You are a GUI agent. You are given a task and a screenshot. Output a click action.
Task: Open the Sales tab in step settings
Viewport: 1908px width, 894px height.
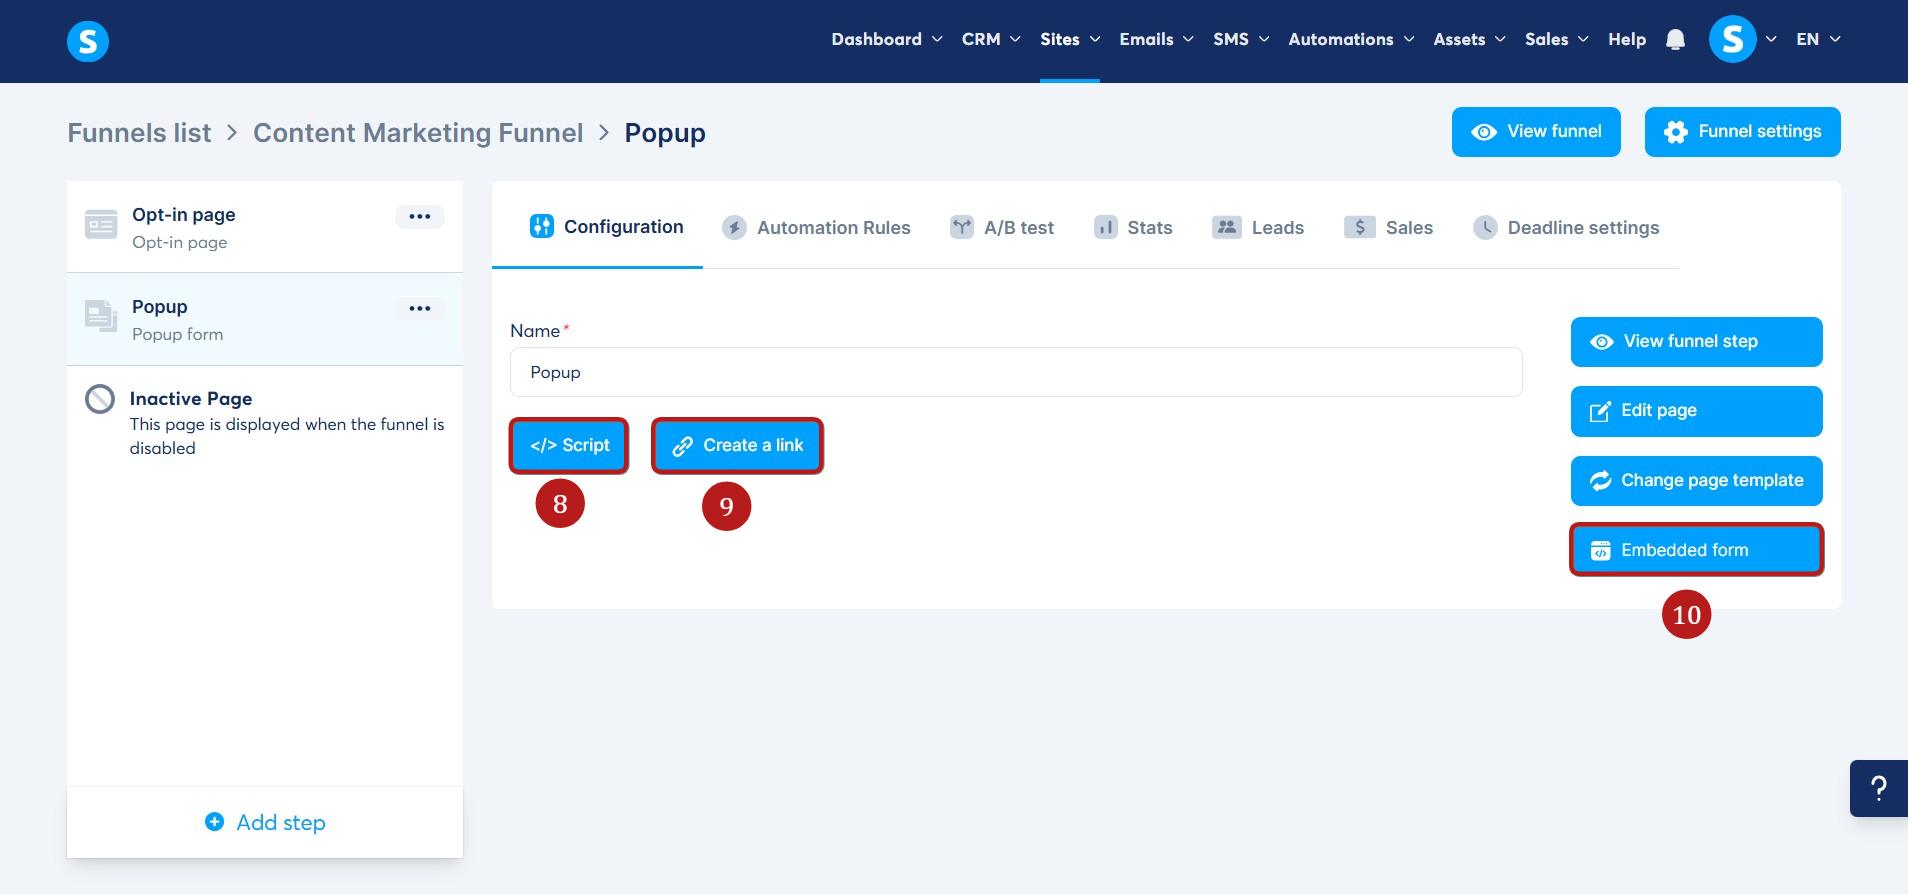(x=1388, y=227)
